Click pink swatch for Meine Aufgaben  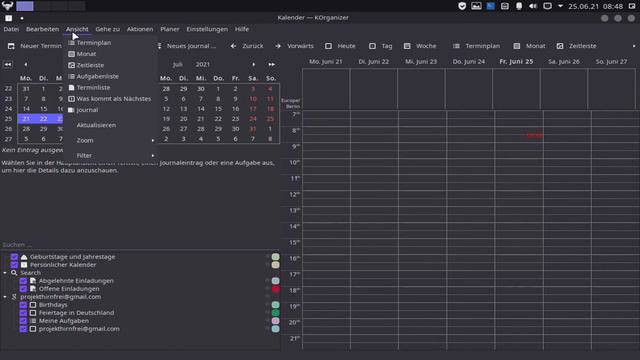[x=276, y=321]
